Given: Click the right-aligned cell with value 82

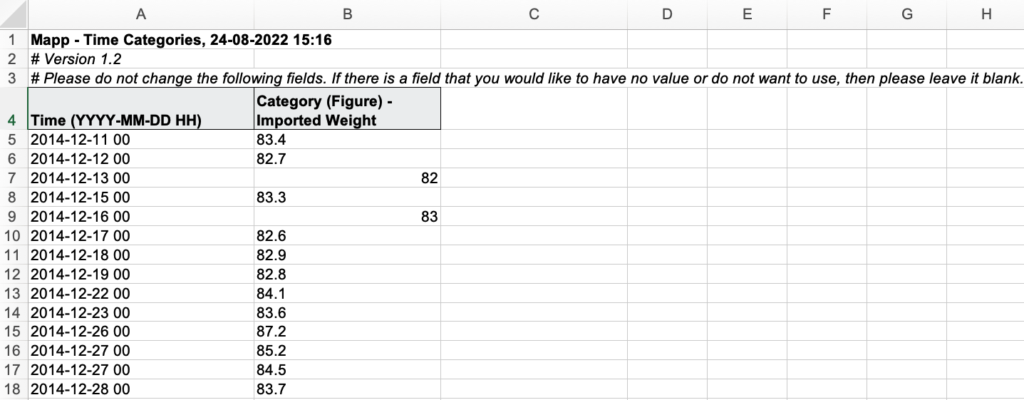Looking at the screenshot, I should [x=347, y=178].
